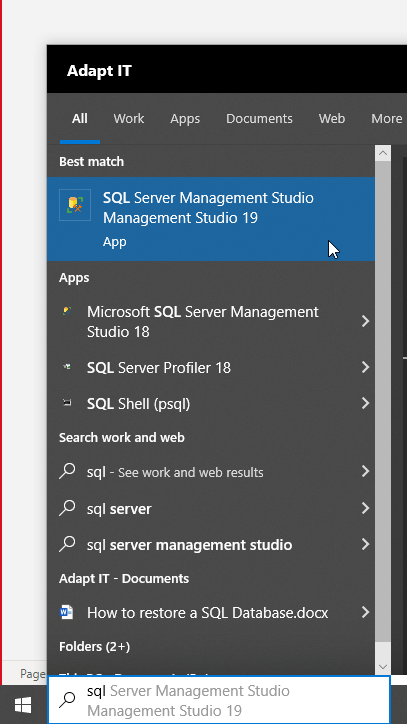This screenshot has width=407, height=724.
Task: Click the magnifier icon beside the 'sql server' suggestion
Action: pos(67,508)
